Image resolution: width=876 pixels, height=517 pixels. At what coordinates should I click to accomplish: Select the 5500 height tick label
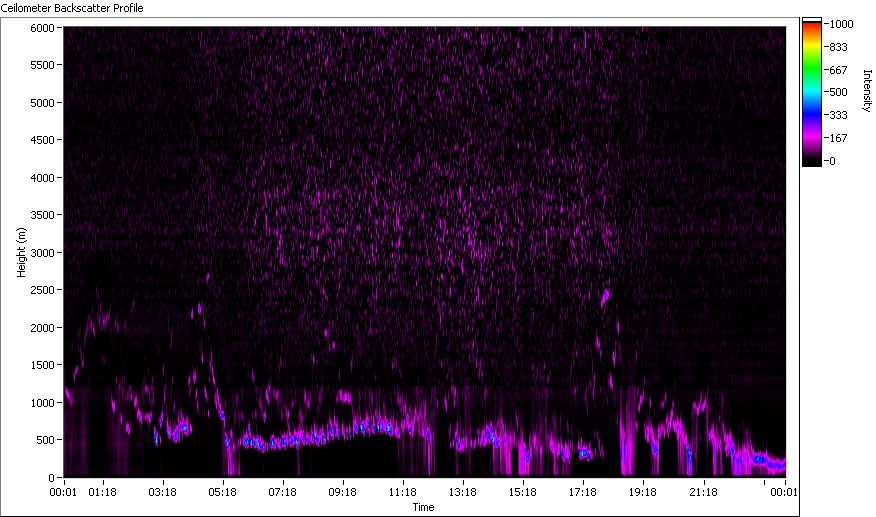pyautogui.click(x=42, y=65)
